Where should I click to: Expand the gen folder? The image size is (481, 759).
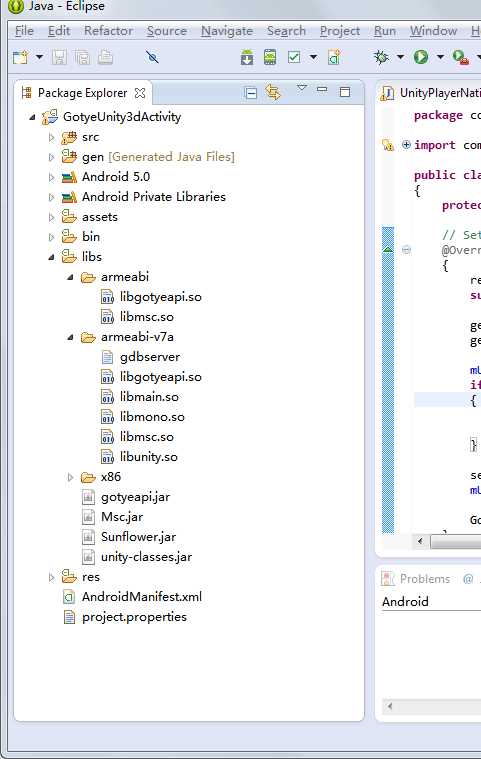(x=51, y=157)
